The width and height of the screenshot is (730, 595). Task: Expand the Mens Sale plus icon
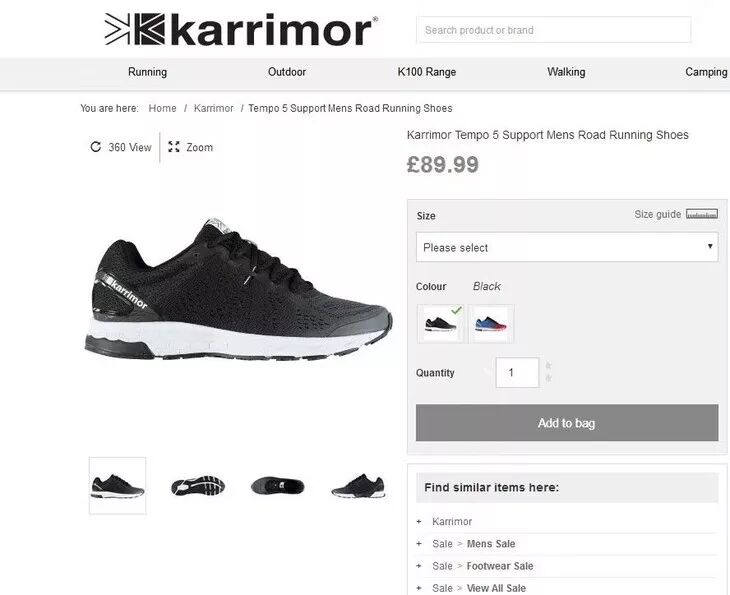tap(419, 544)
